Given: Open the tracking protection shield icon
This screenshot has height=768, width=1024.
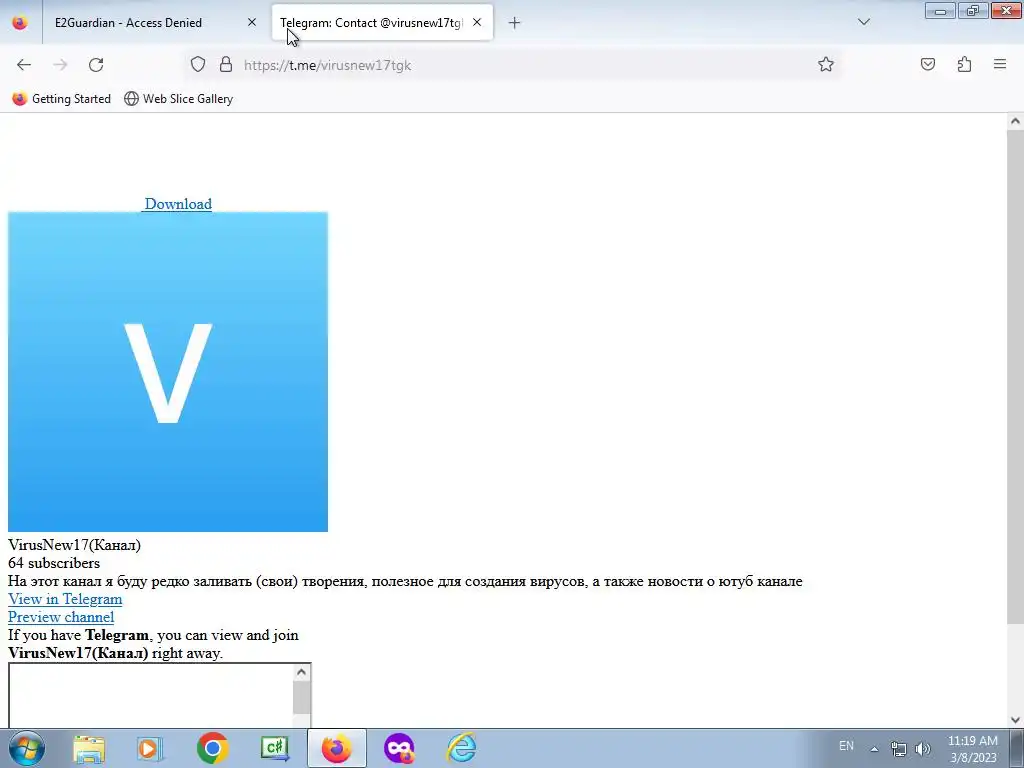Looking at the screenshot, I should click(198, 64).
